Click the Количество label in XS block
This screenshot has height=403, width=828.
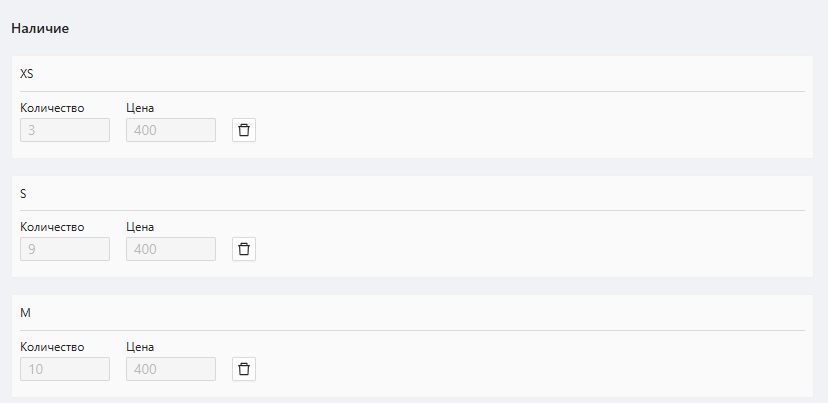(x=52, y=108)
